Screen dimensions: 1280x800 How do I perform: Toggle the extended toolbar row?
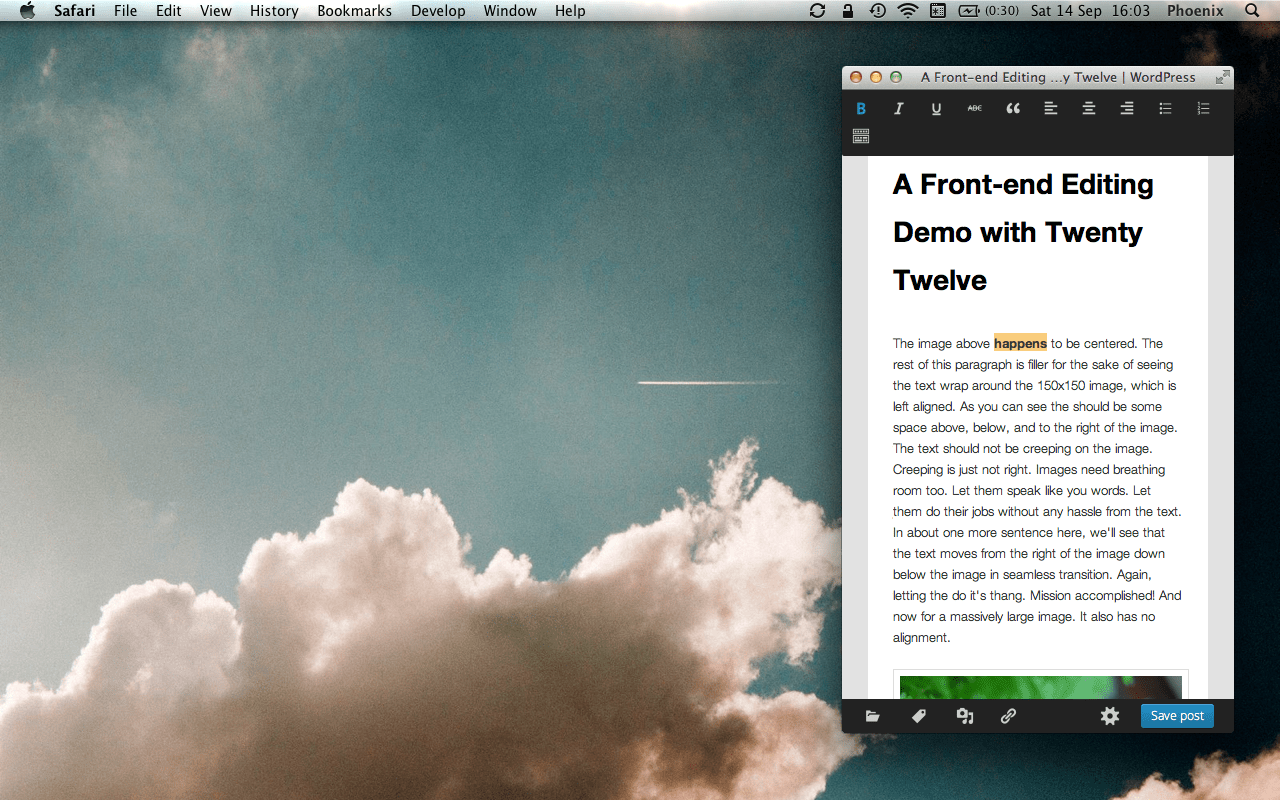coord(861,136)
